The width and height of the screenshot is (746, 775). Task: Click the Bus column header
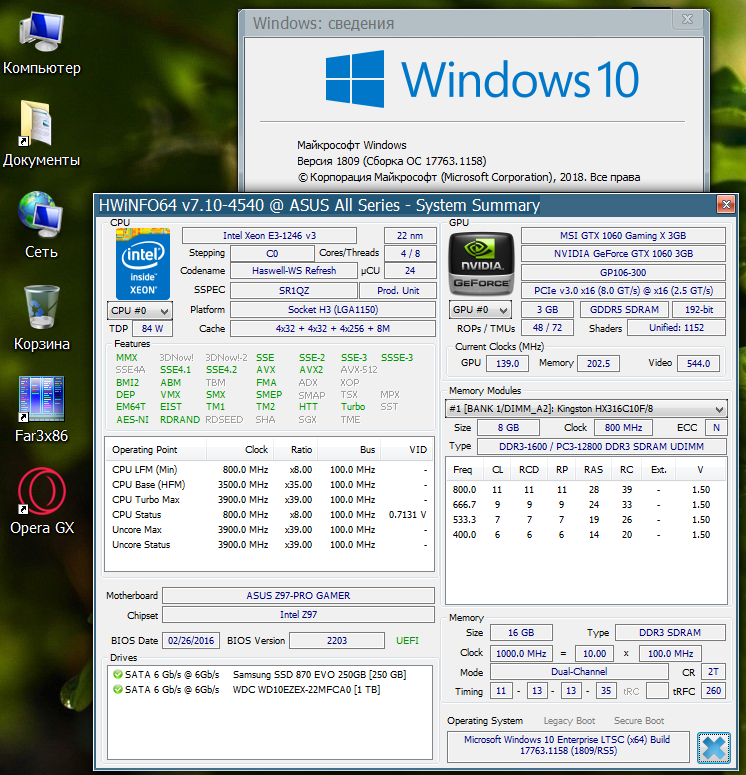[349, 450]
